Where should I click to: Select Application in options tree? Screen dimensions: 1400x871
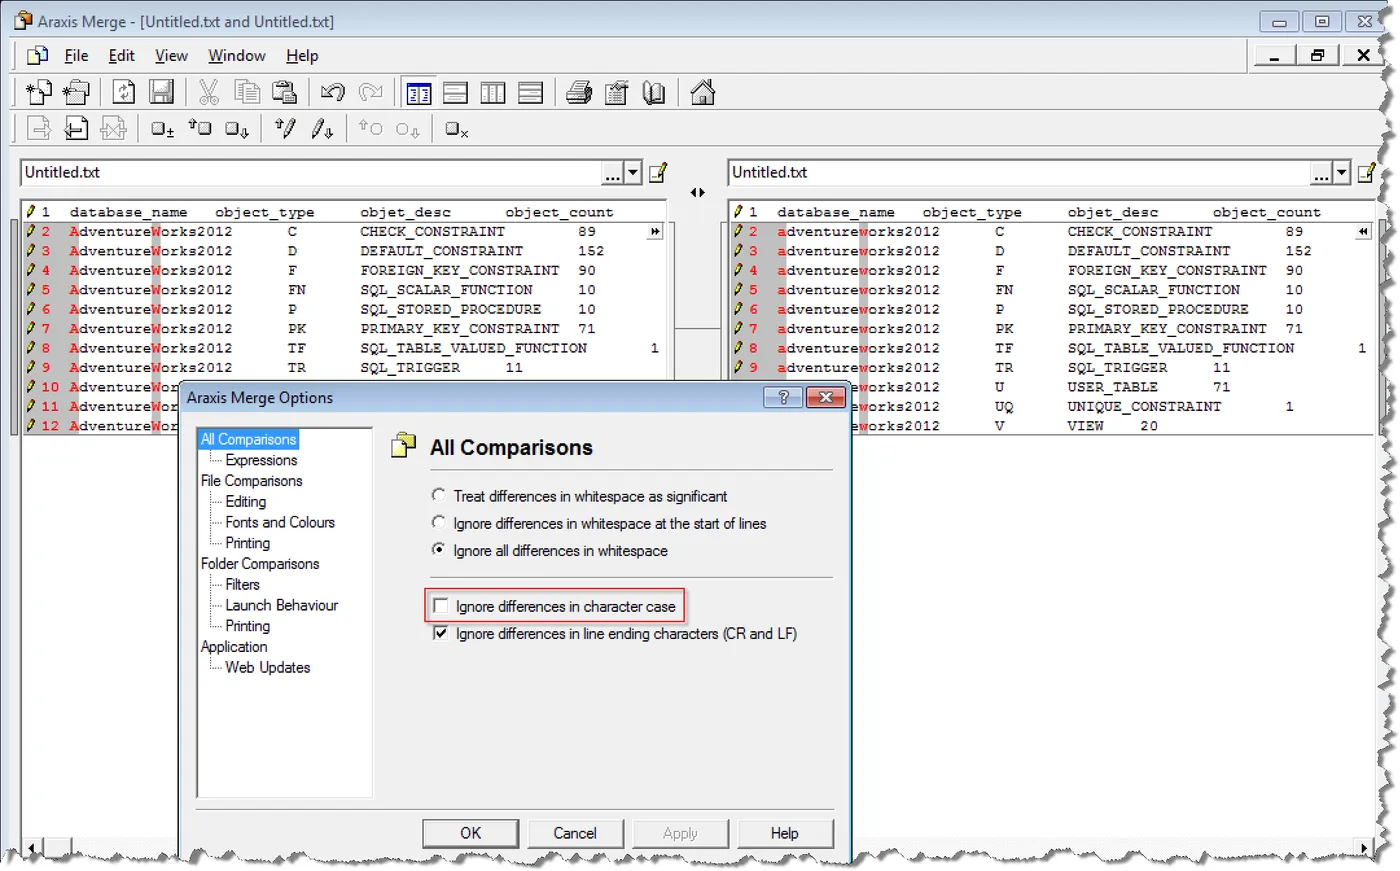point(234,647)
